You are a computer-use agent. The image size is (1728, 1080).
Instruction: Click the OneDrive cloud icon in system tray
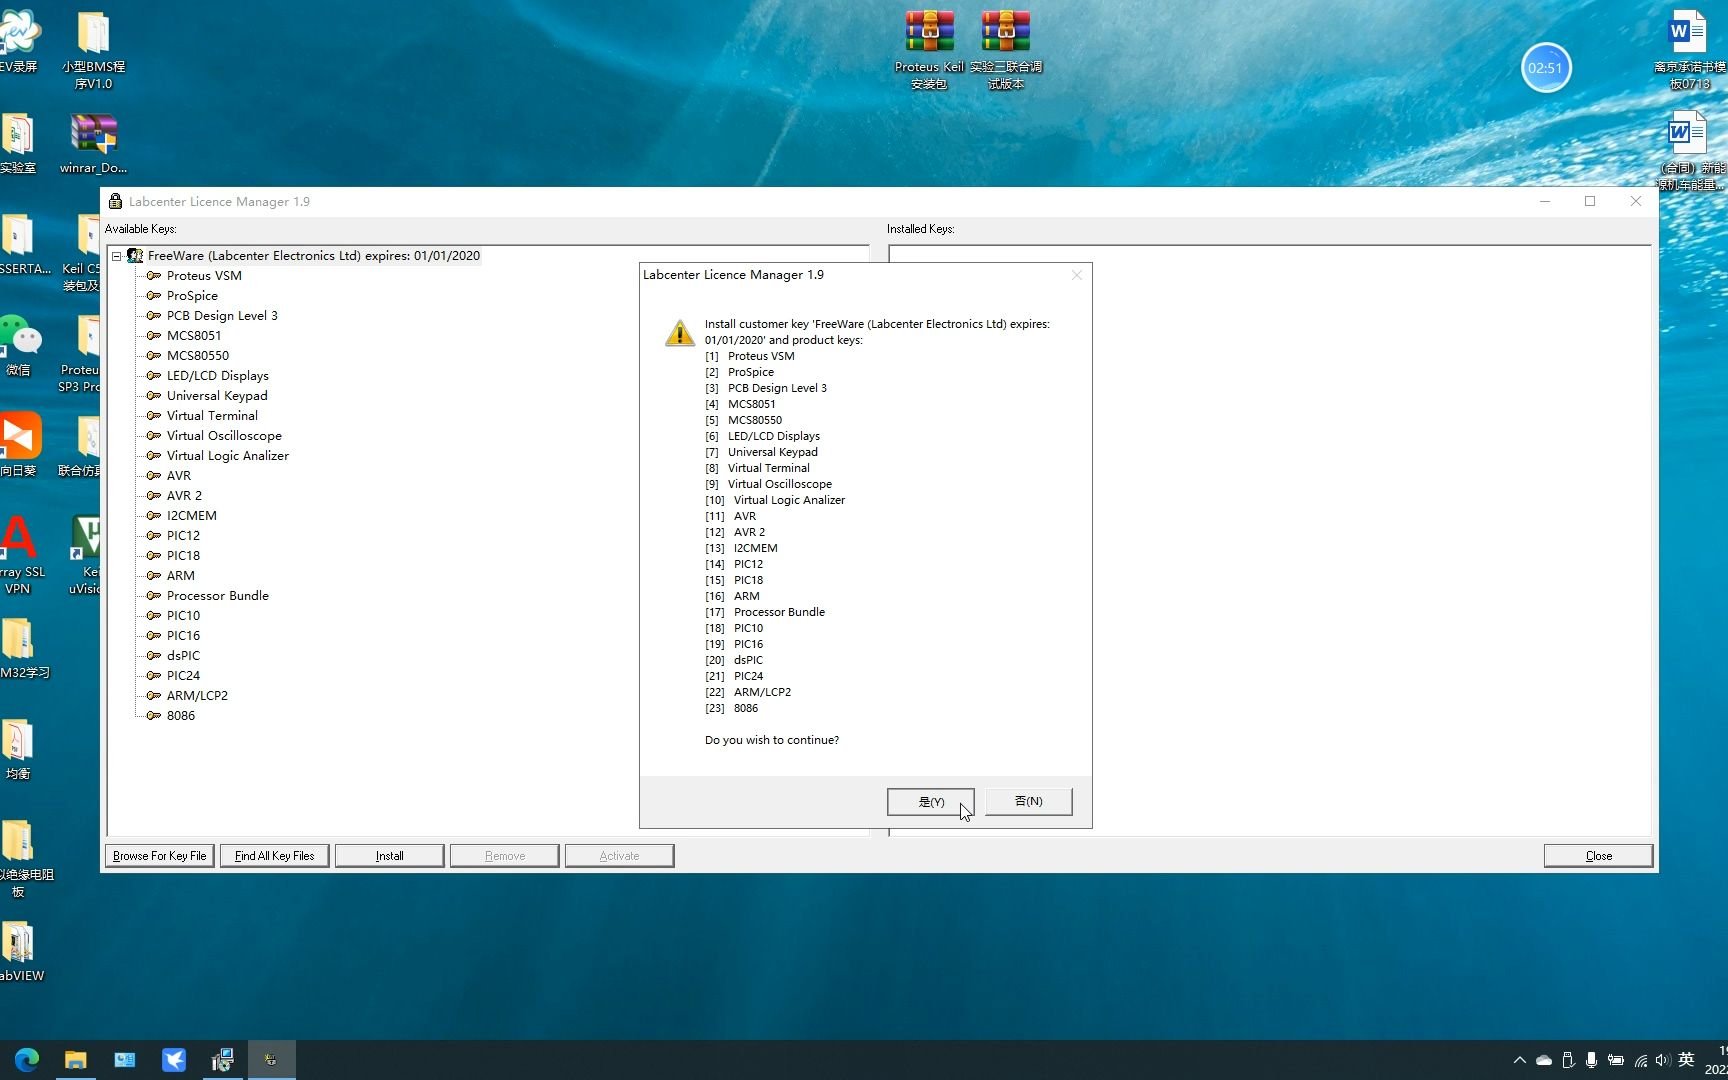coord(1544,1060)
